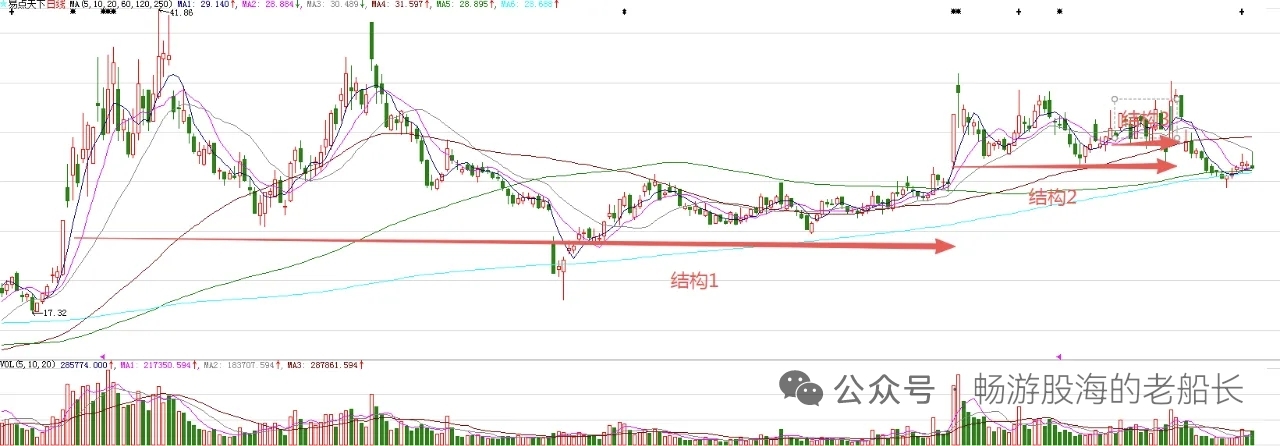Click the MA(5,10,20,60,120,250) indicator parameters

(x=120, y=4)
